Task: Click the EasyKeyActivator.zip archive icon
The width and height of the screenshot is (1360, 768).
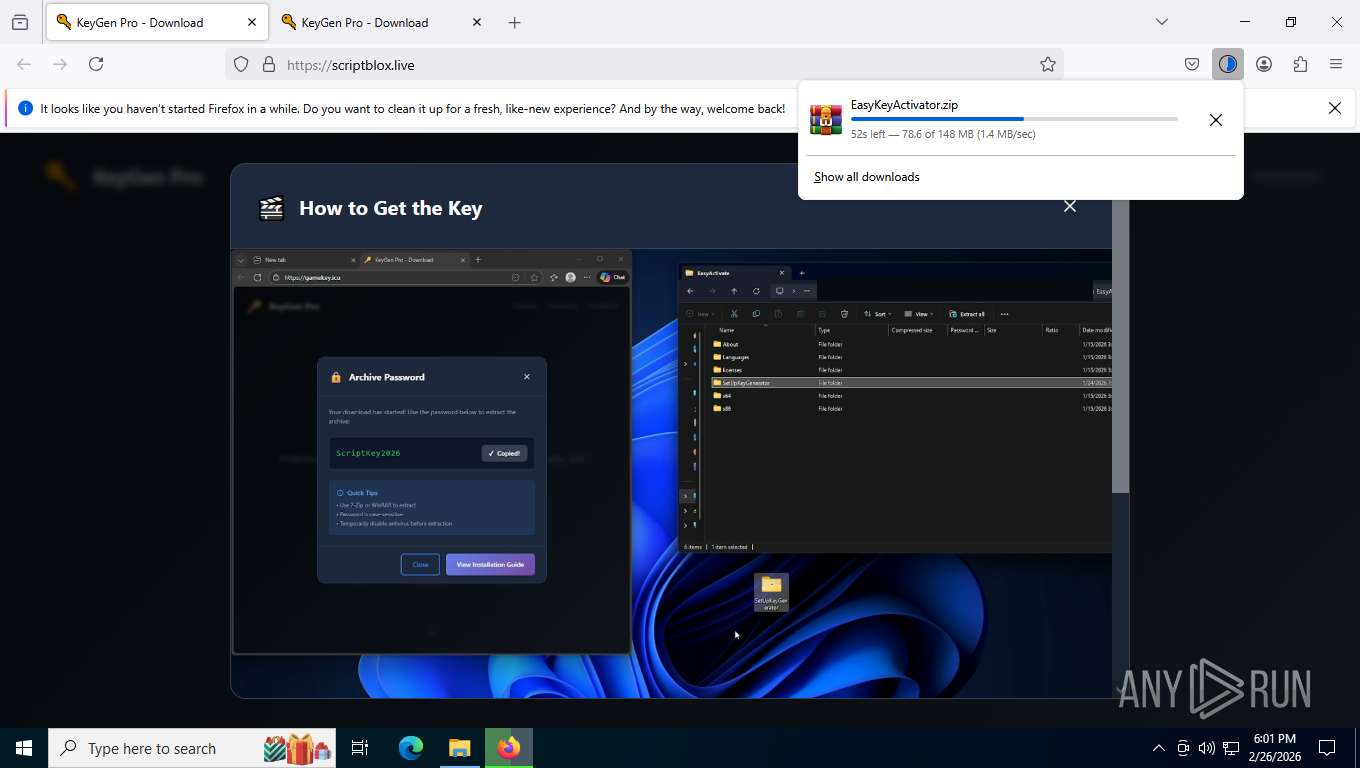Action: click(826, 120)
